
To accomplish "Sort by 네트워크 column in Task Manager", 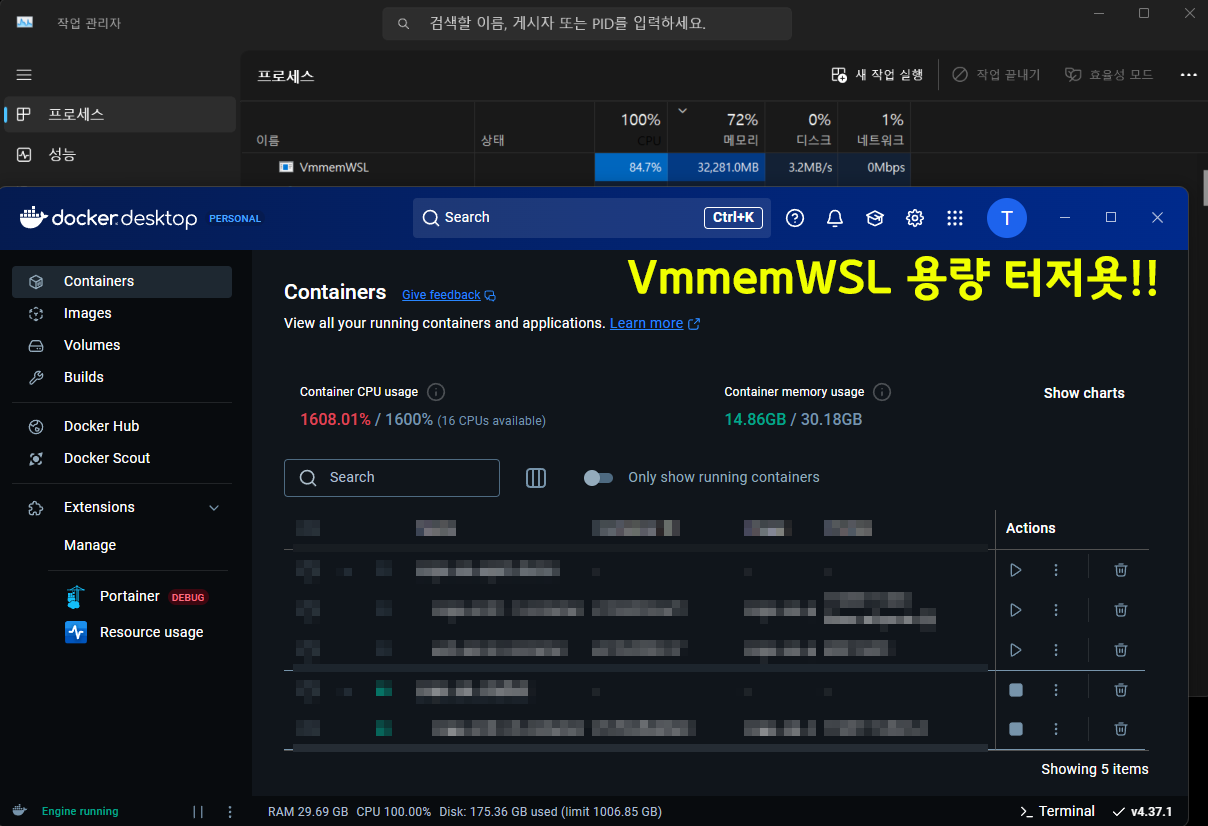I will pos(874,128).
